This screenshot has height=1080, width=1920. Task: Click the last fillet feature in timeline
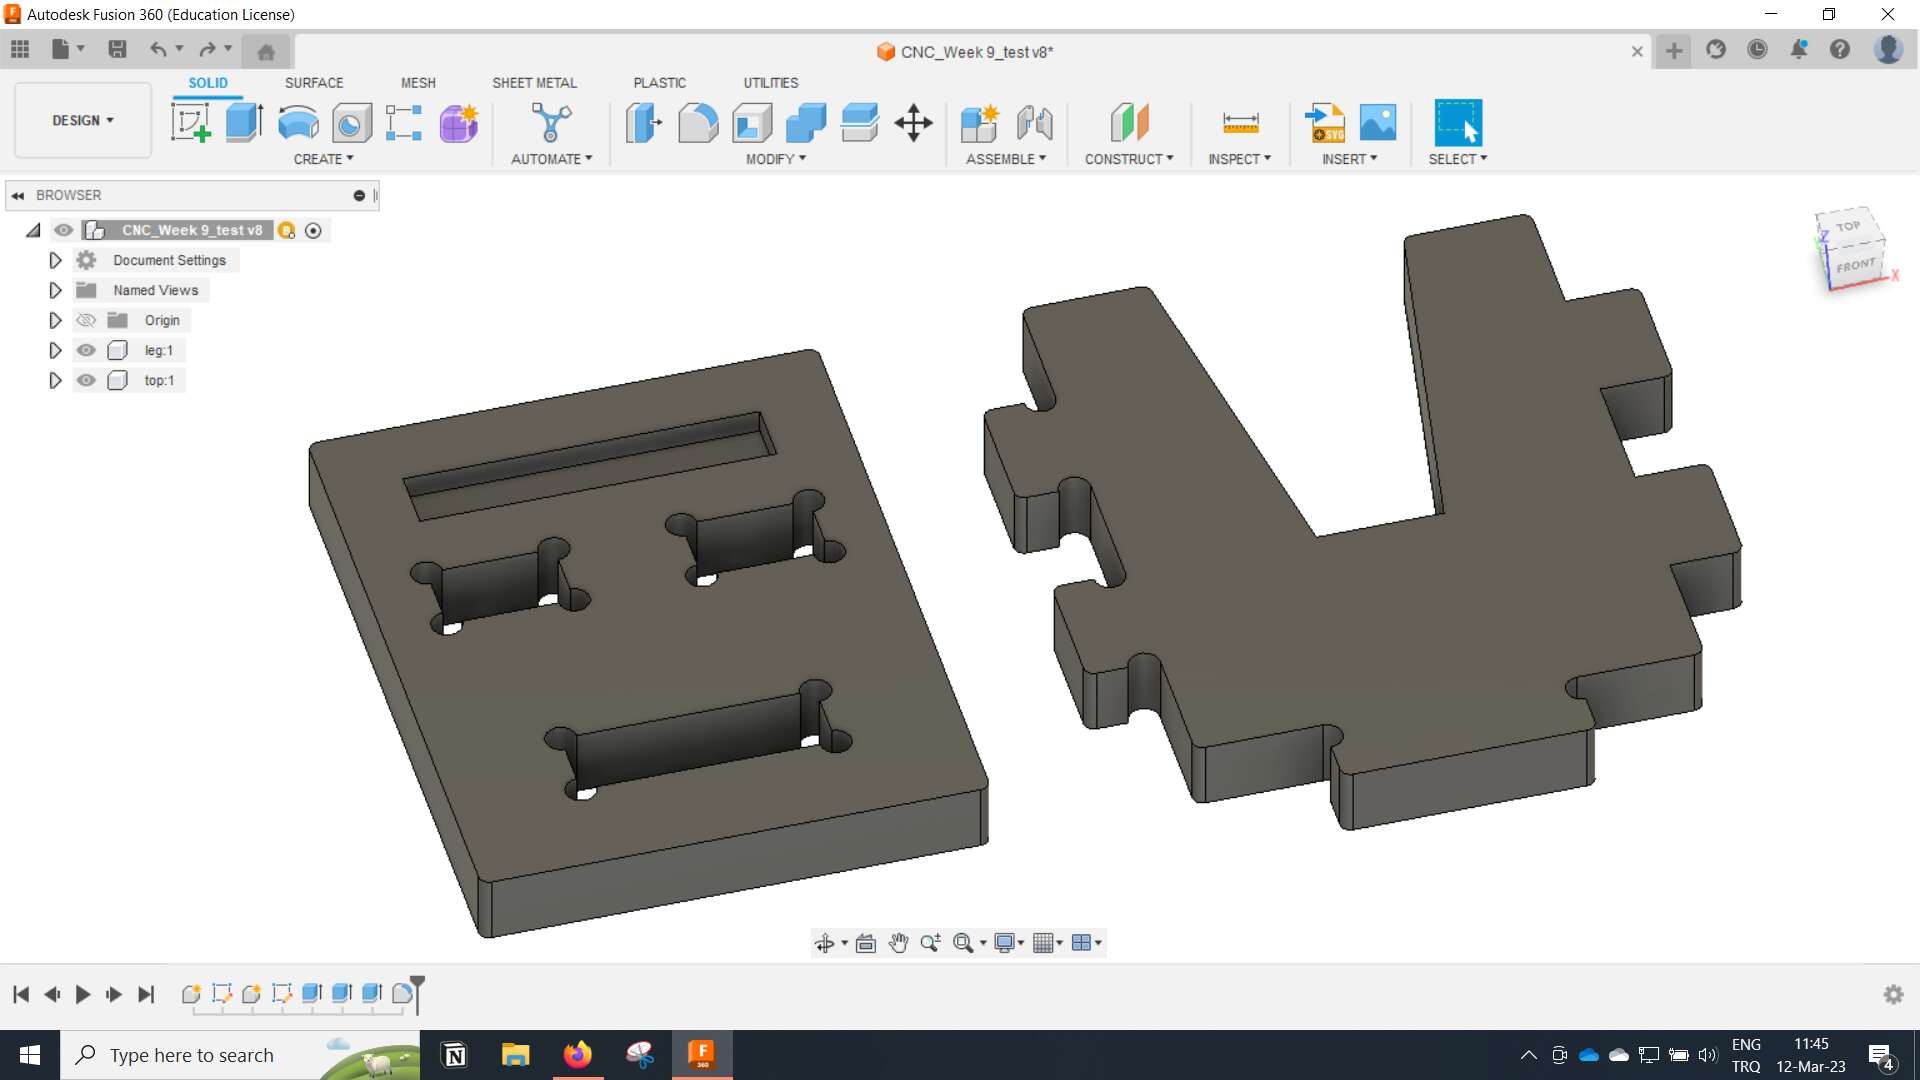point(401,993)
